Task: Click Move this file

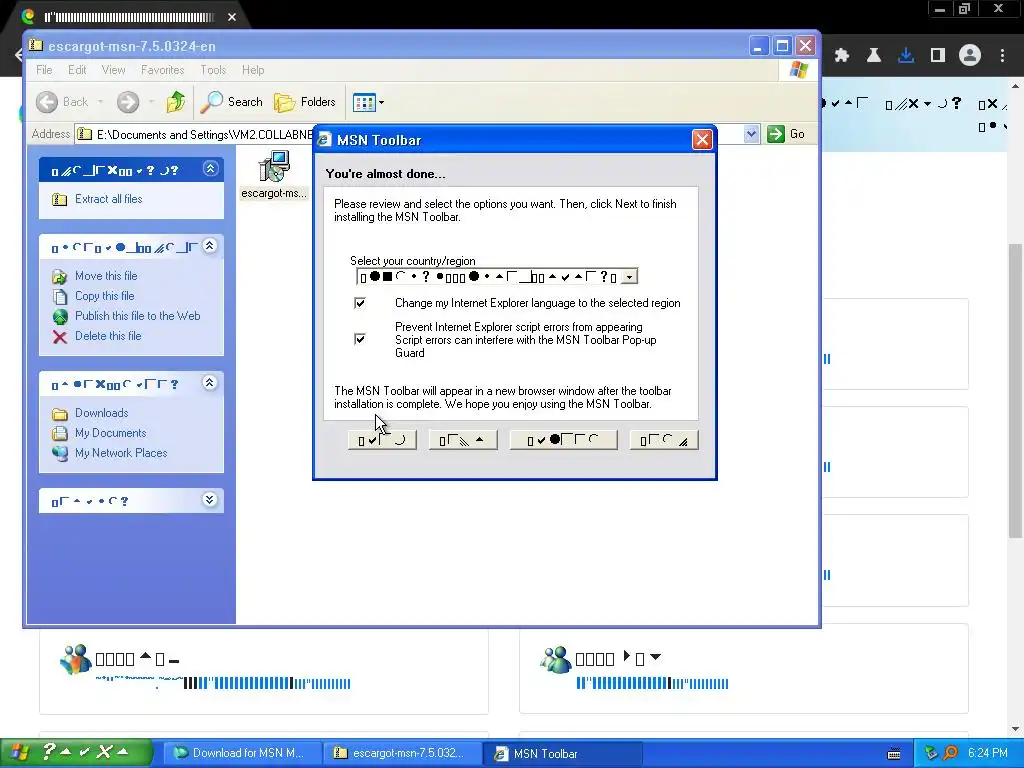Action: coord(106,276)
